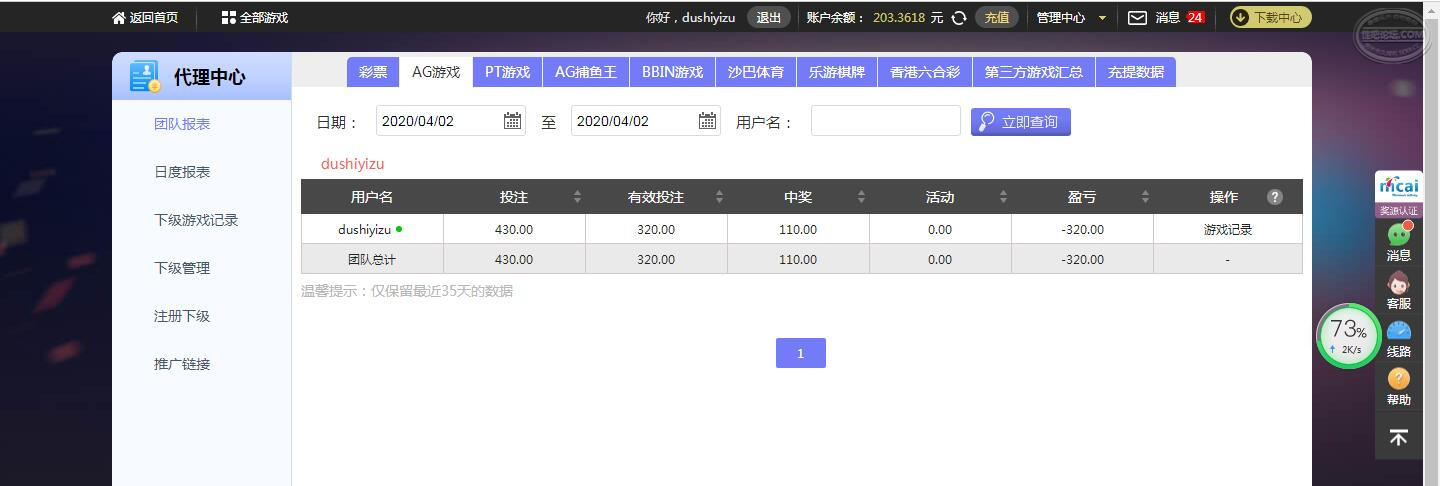This screenshot has width=1440, height=486.
Task: Open the 充提数据 tab
Action: (x=1136, y=72)
